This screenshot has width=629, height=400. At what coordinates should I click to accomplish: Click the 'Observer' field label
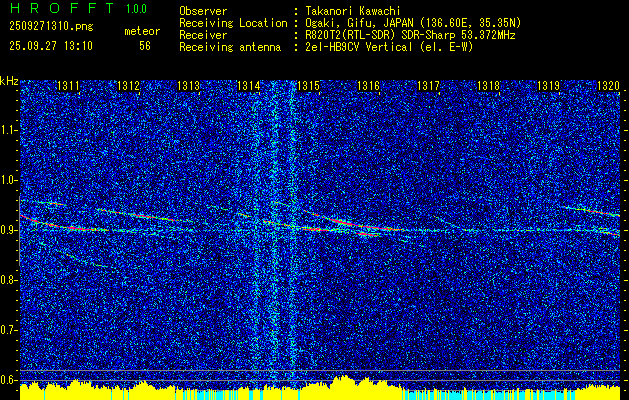click(203, 11)
